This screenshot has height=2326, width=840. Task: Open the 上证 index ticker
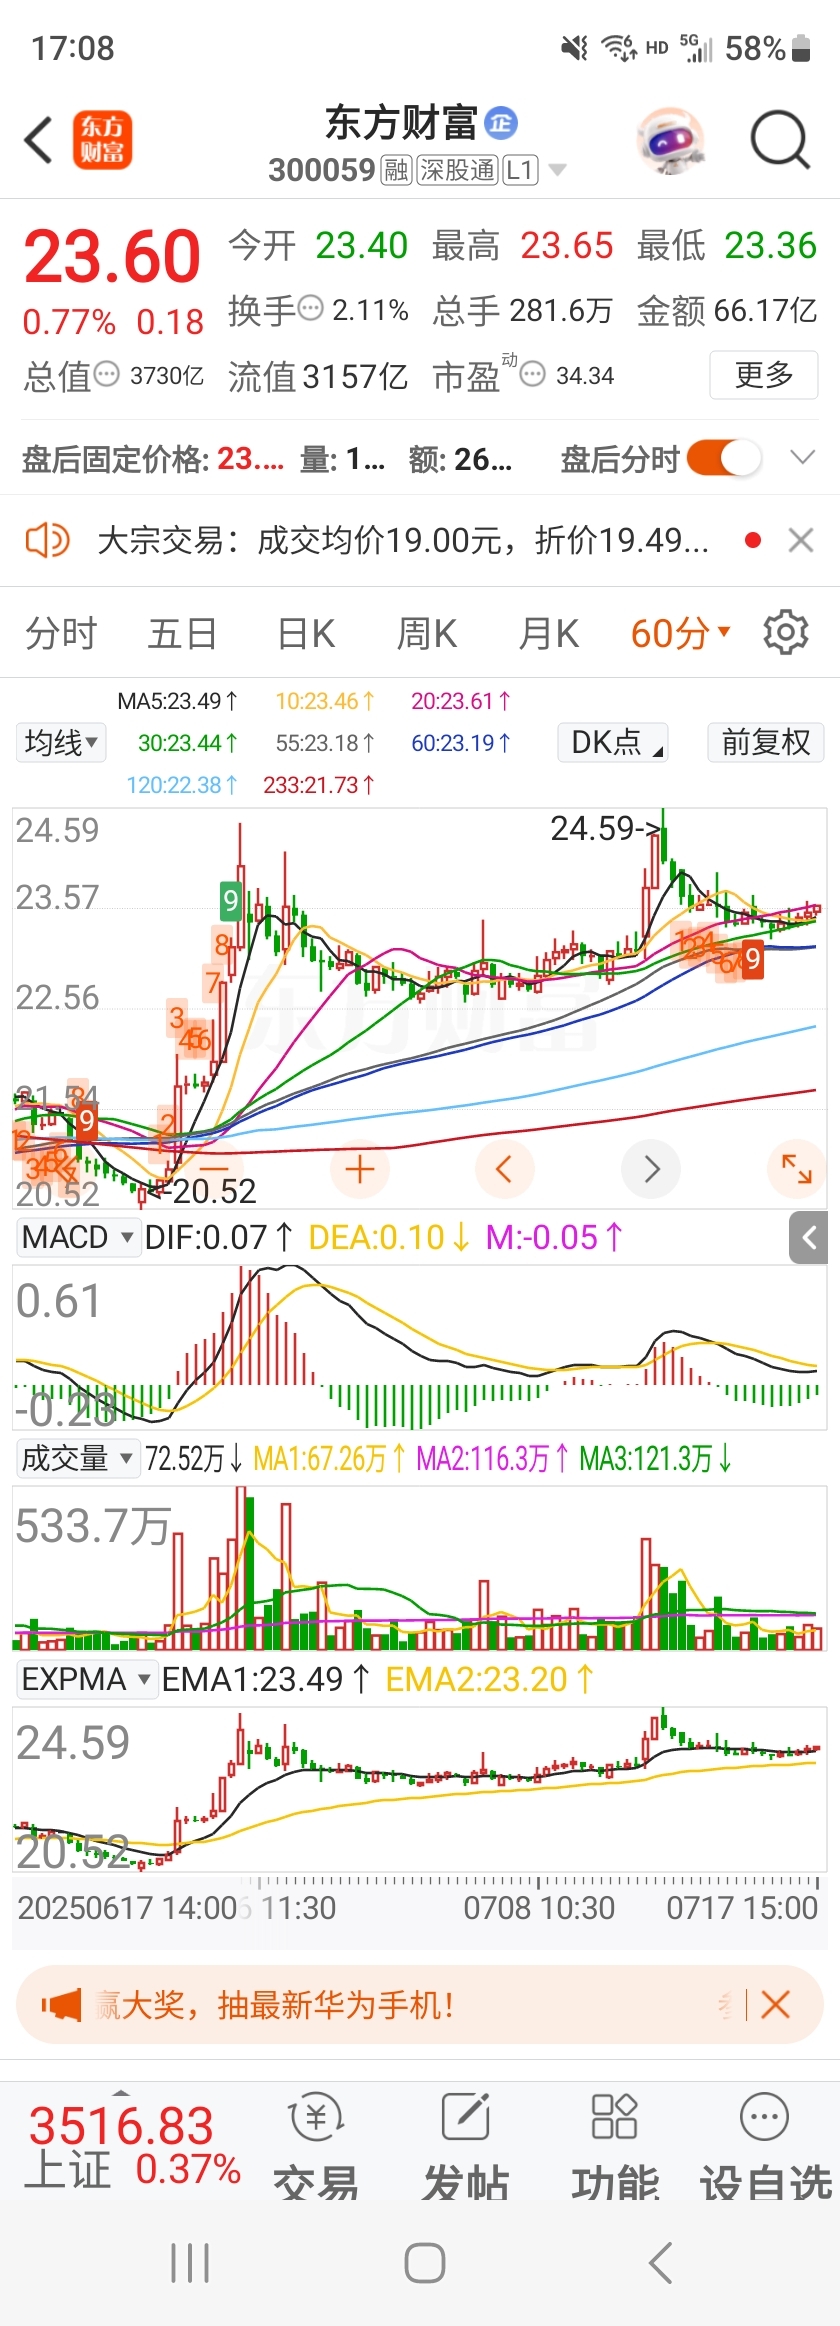click(131, 2149)
